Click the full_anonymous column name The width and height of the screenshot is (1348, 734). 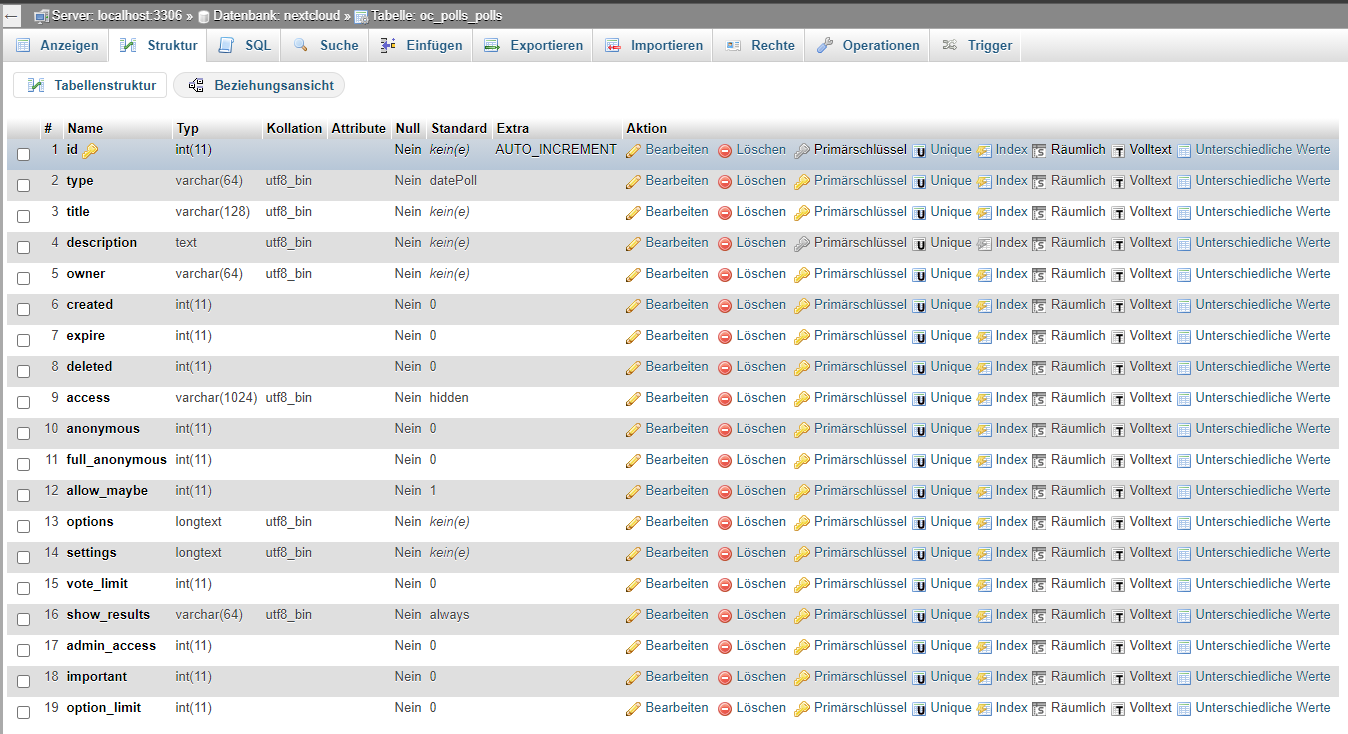pyautogui.click(x=117, y=460)
